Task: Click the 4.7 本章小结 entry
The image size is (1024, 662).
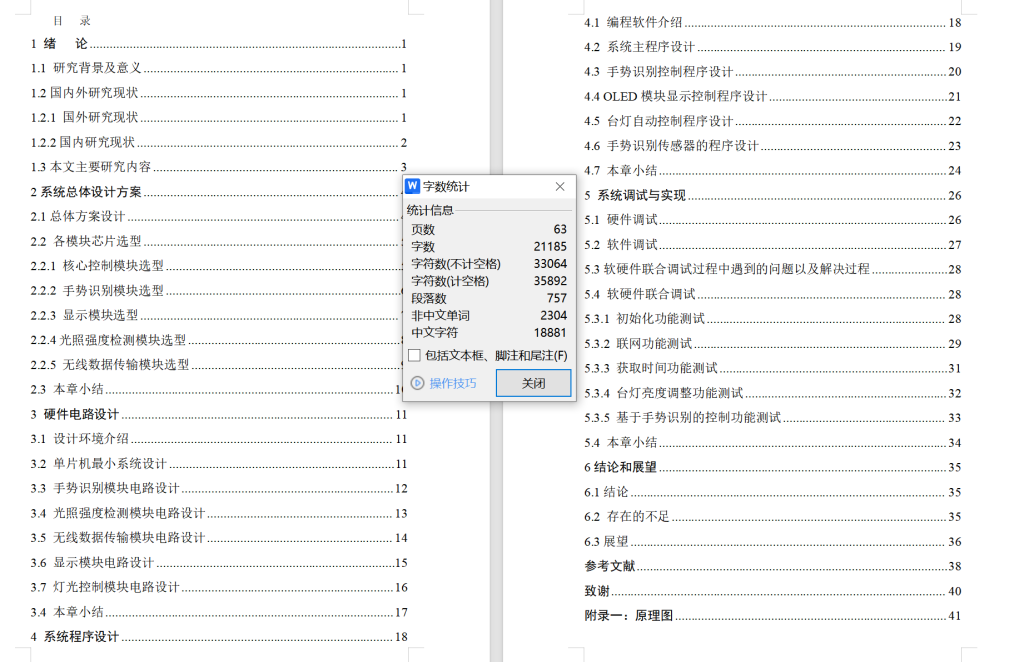Action: [620, 170]
